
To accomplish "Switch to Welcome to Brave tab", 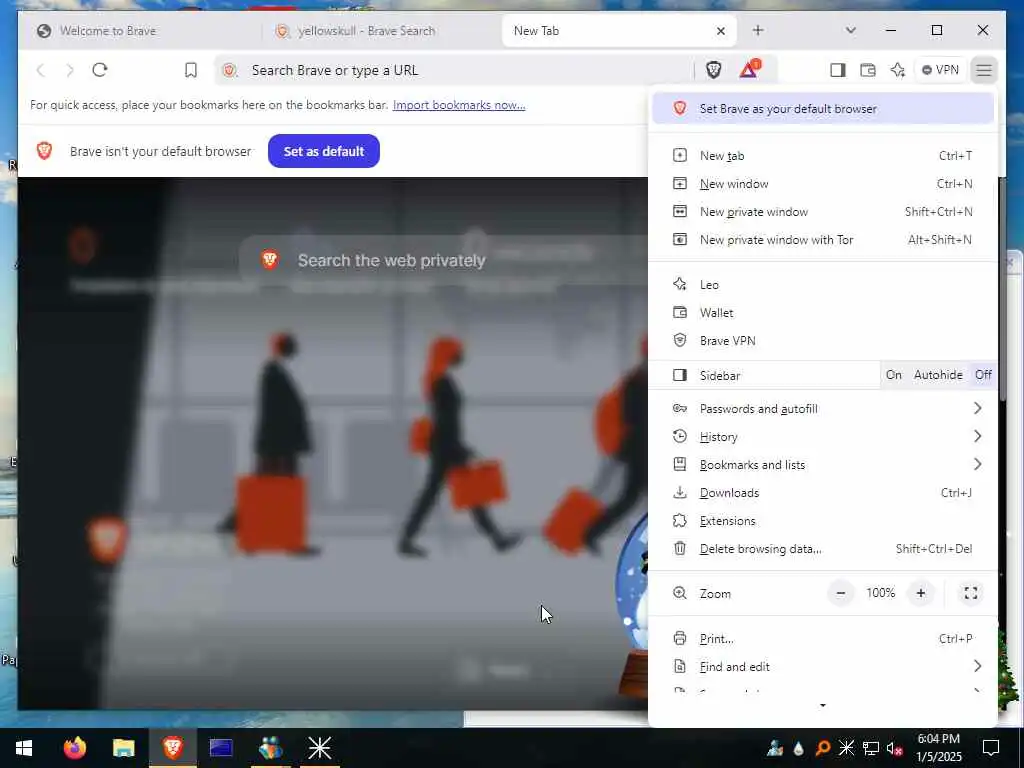I will [x=139, y=31].
